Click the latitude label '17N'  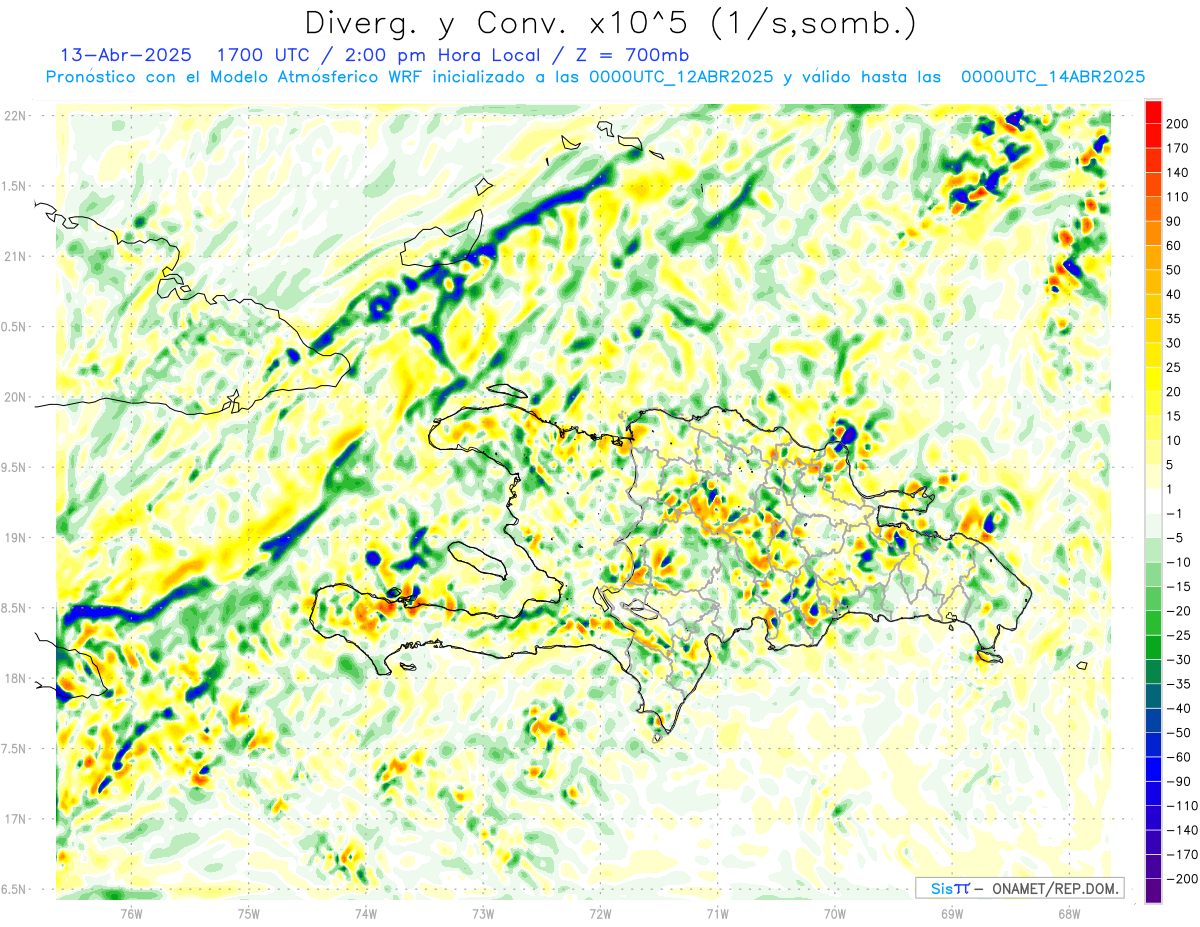pos(17,819)
